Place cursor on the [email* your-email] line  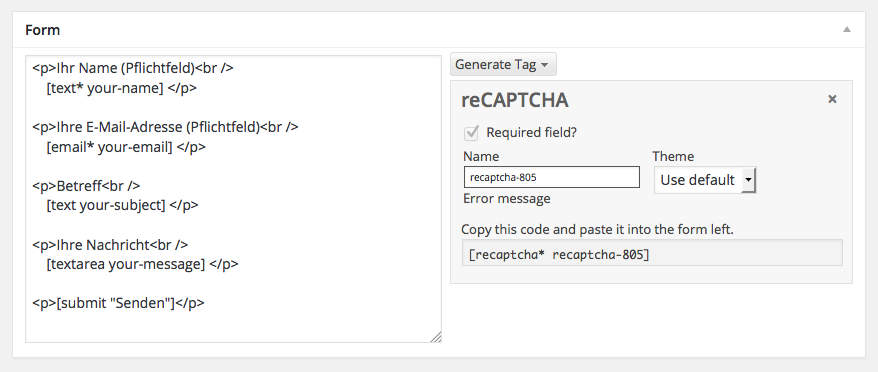point(126,147)
